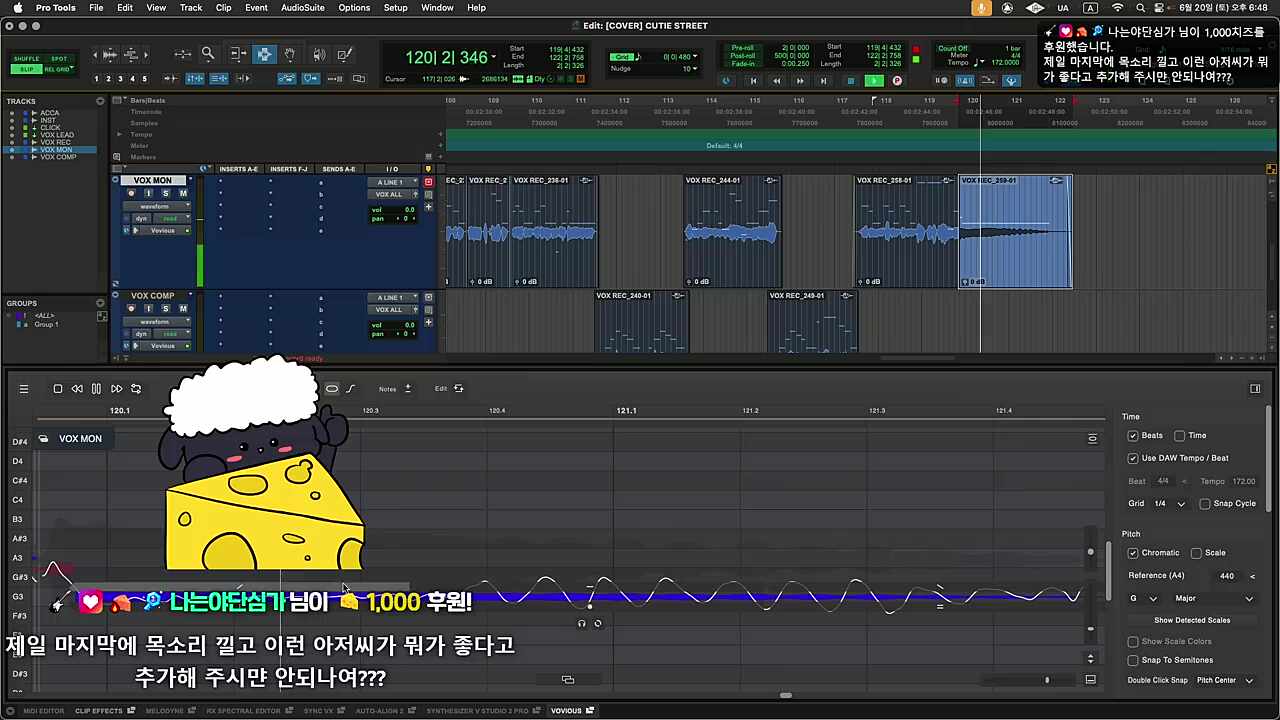Viewport: 1280px width, 720px height.
Task: Switch to the CLIP EFFECTS tab
Action: pos(103,711)
